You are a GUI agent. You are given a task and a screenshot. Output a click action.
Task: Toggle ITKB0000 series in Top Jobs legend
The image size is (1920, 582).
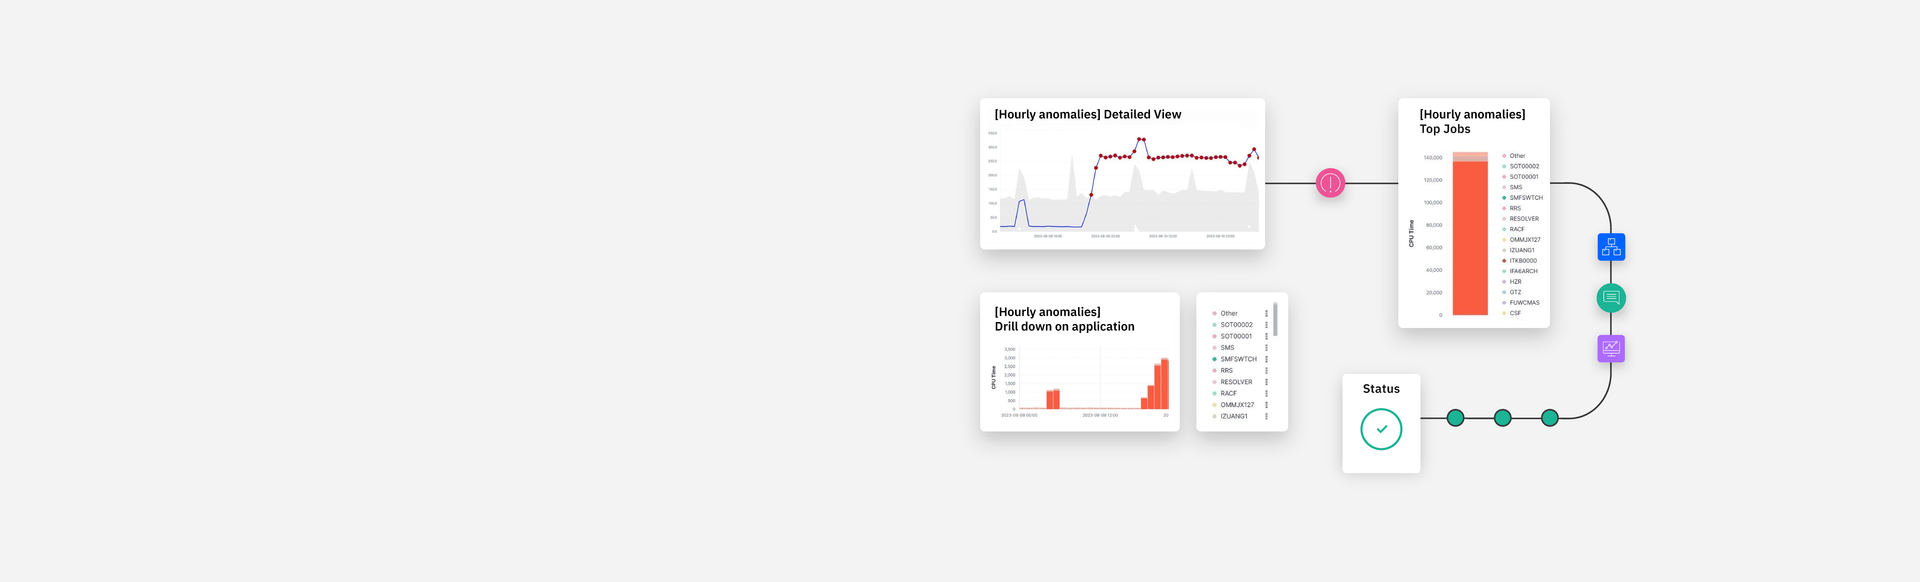1522,261
